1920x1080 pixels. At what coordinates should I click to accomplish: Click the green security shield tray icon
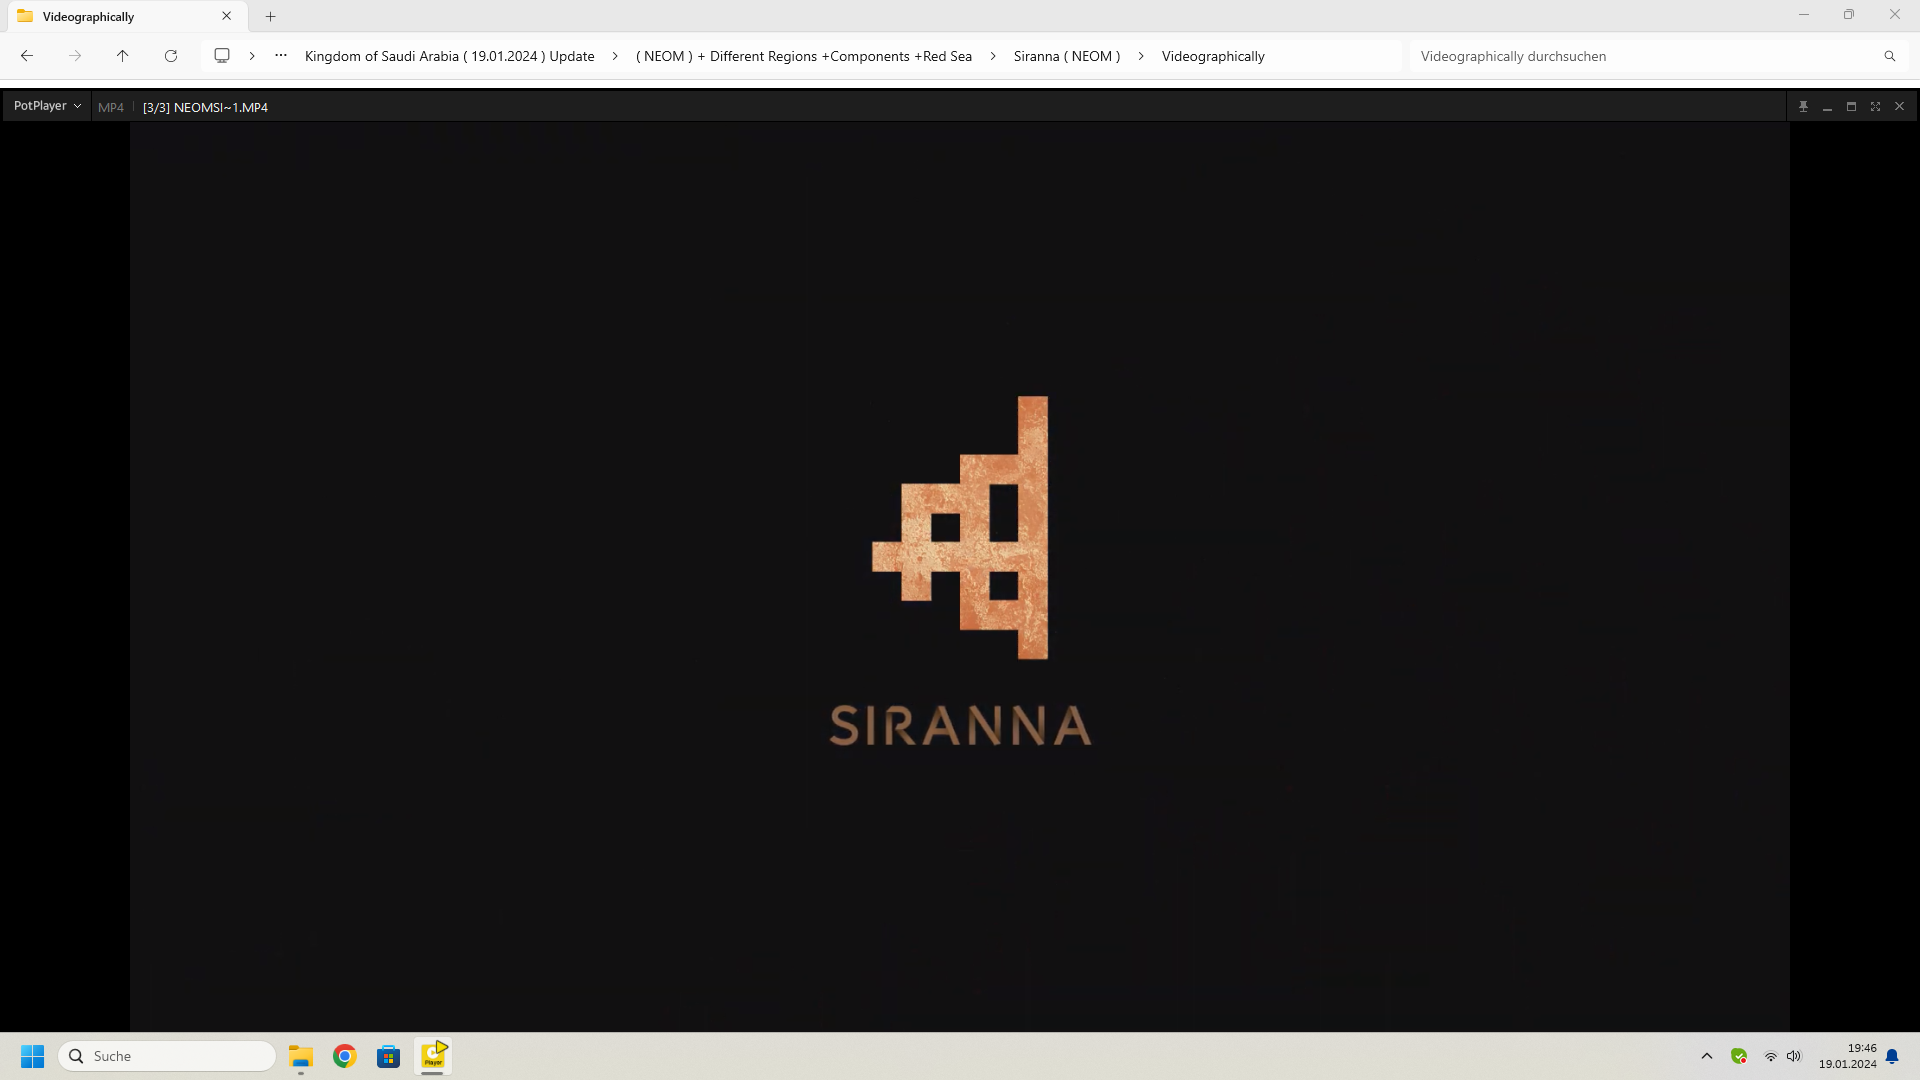(x=1739, y=1056)
